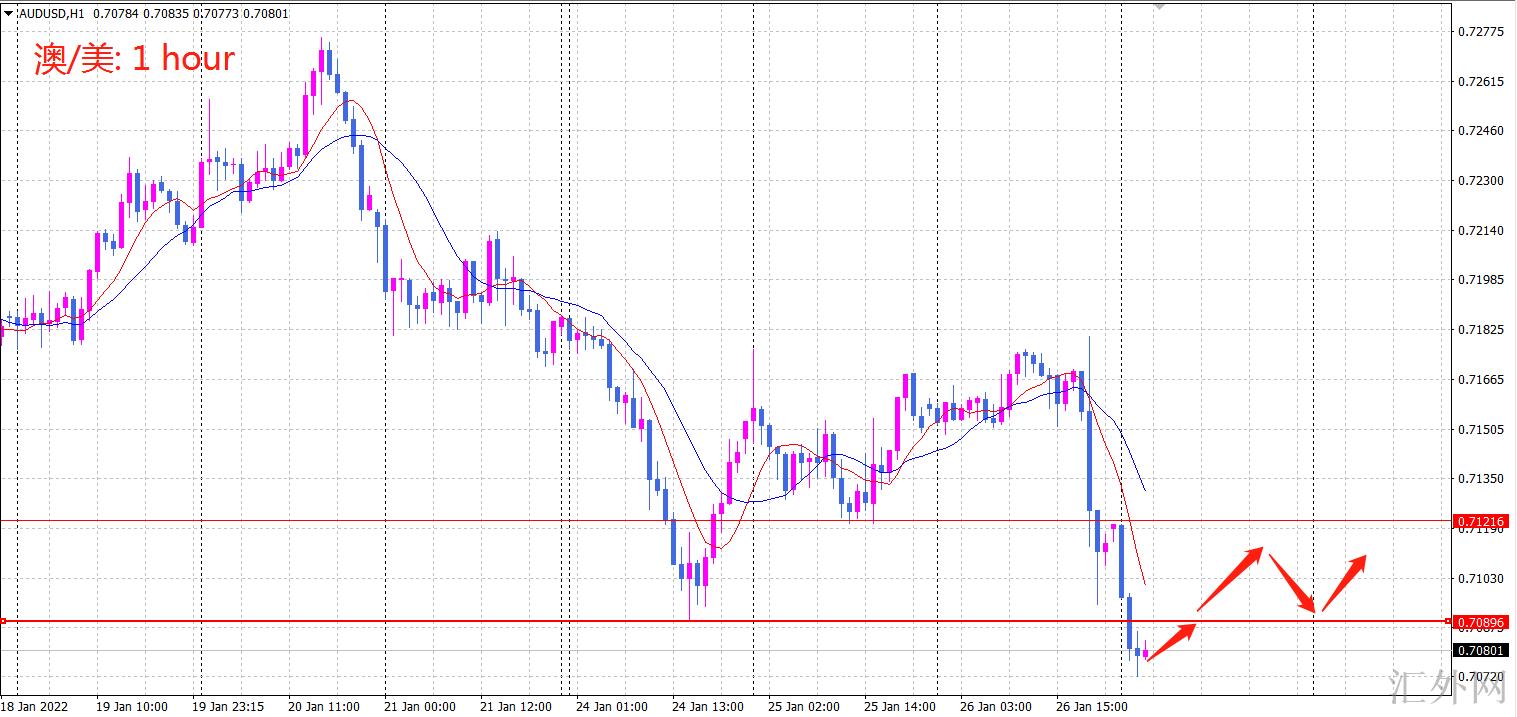
Task: Open the chart menu triangle beside AUDUSD,H1
Action: (x=9, y=14)
